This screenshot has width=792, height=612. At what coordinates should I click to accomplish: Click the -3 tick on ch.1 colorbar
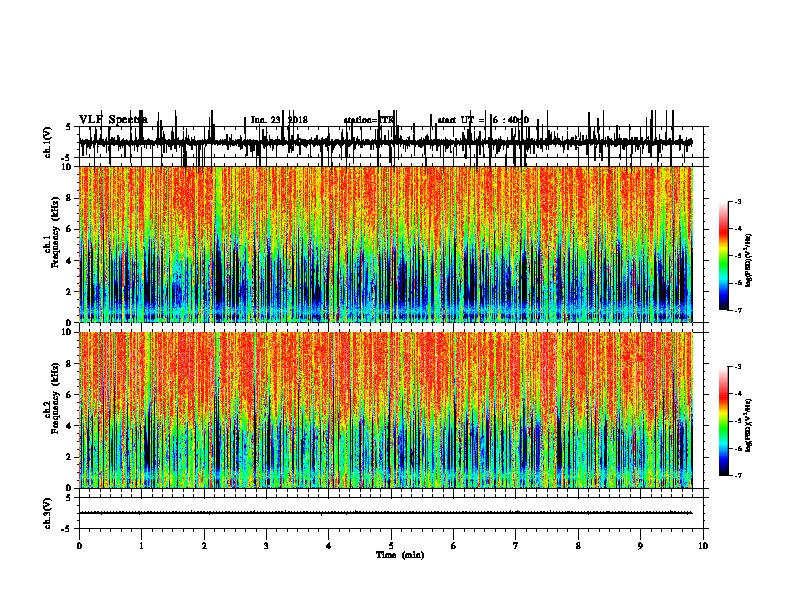tap(738, 202)
